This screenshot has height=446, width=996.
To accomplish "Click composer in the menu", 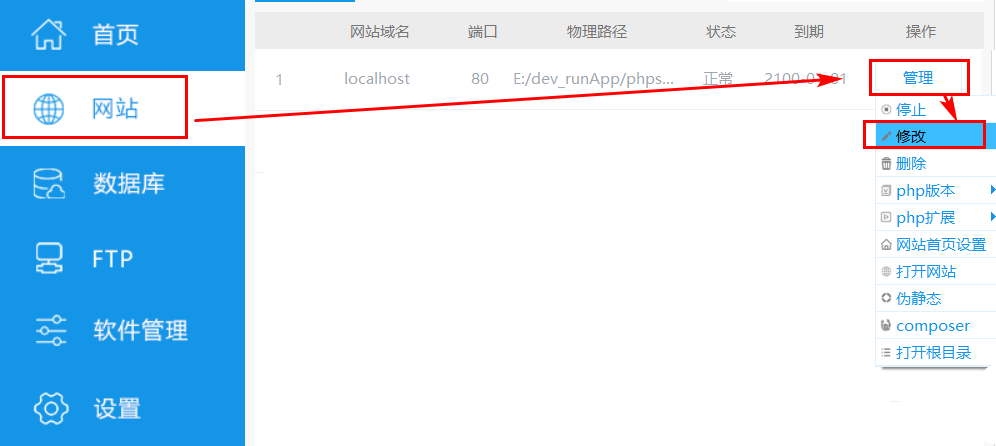I will pyautogui.click(x=935, y=326).
